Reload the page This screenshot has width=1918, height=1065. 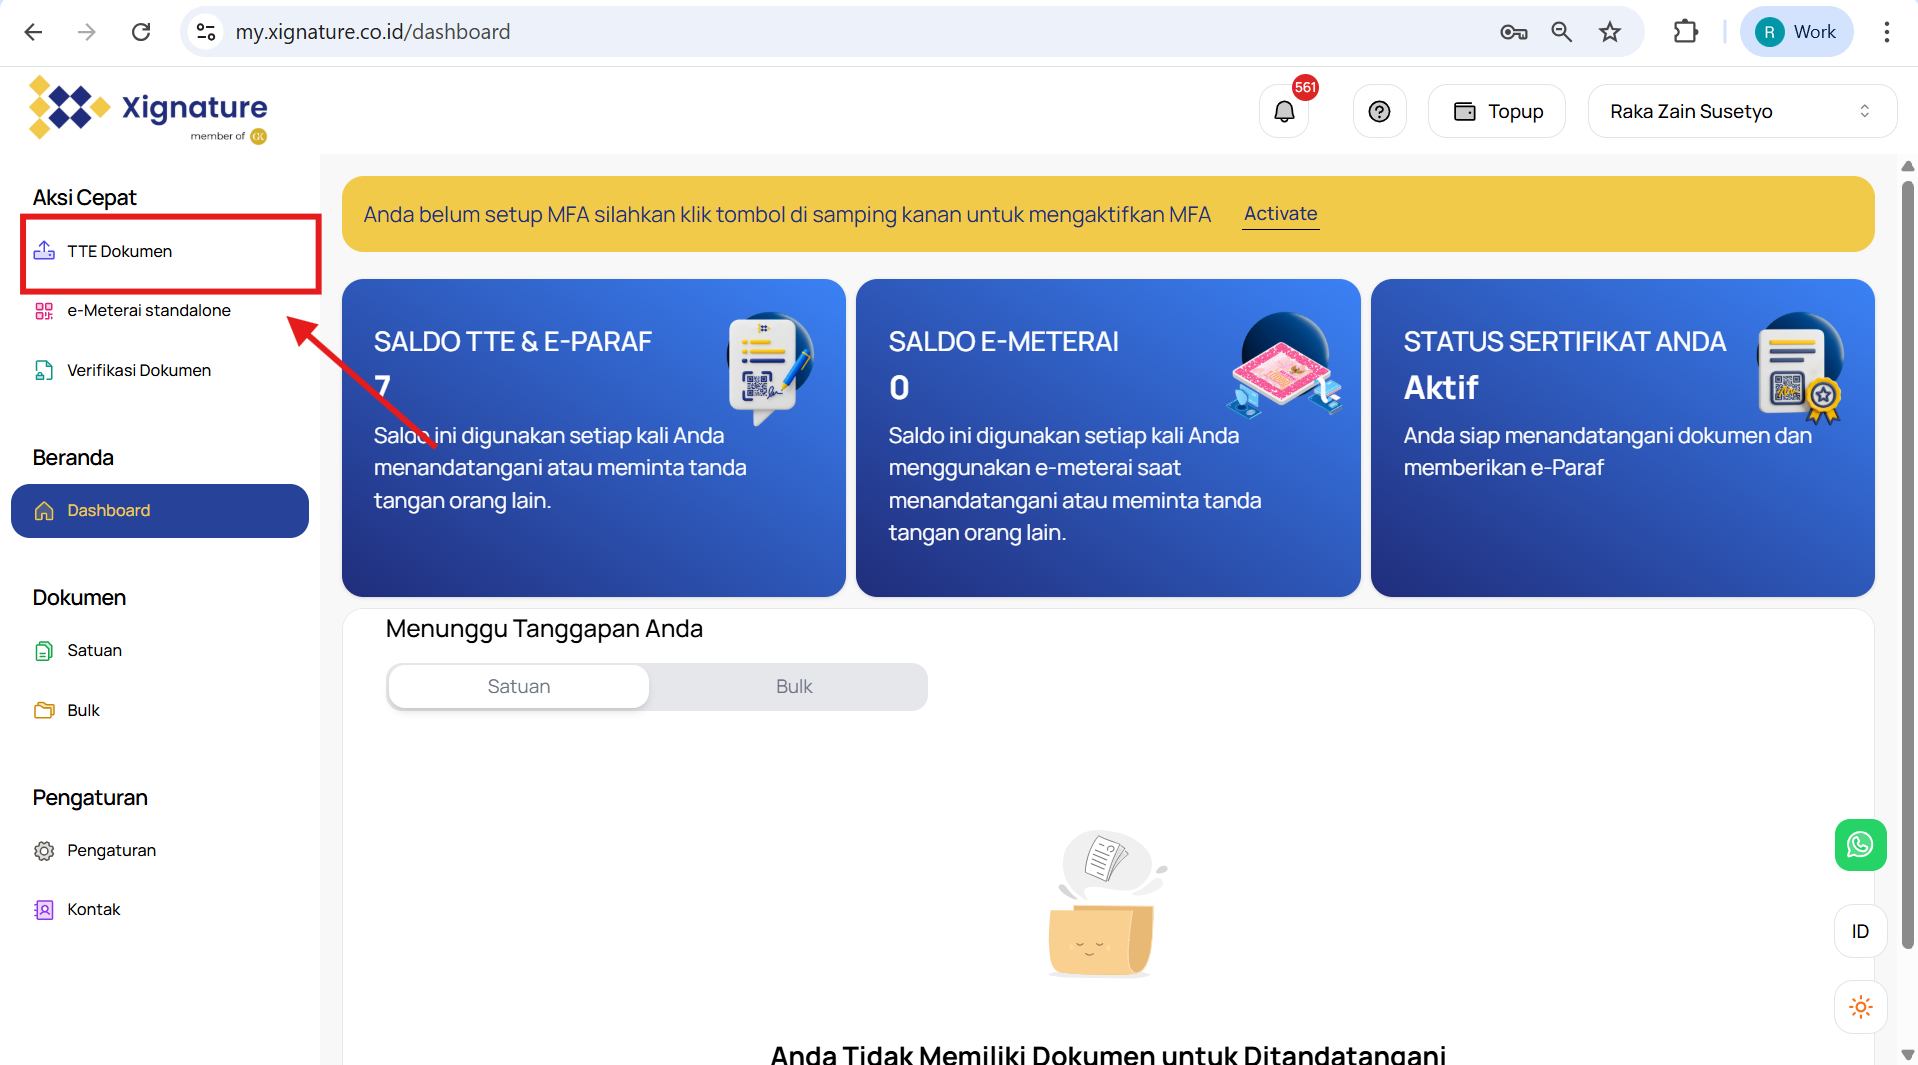tap(141, 32)
